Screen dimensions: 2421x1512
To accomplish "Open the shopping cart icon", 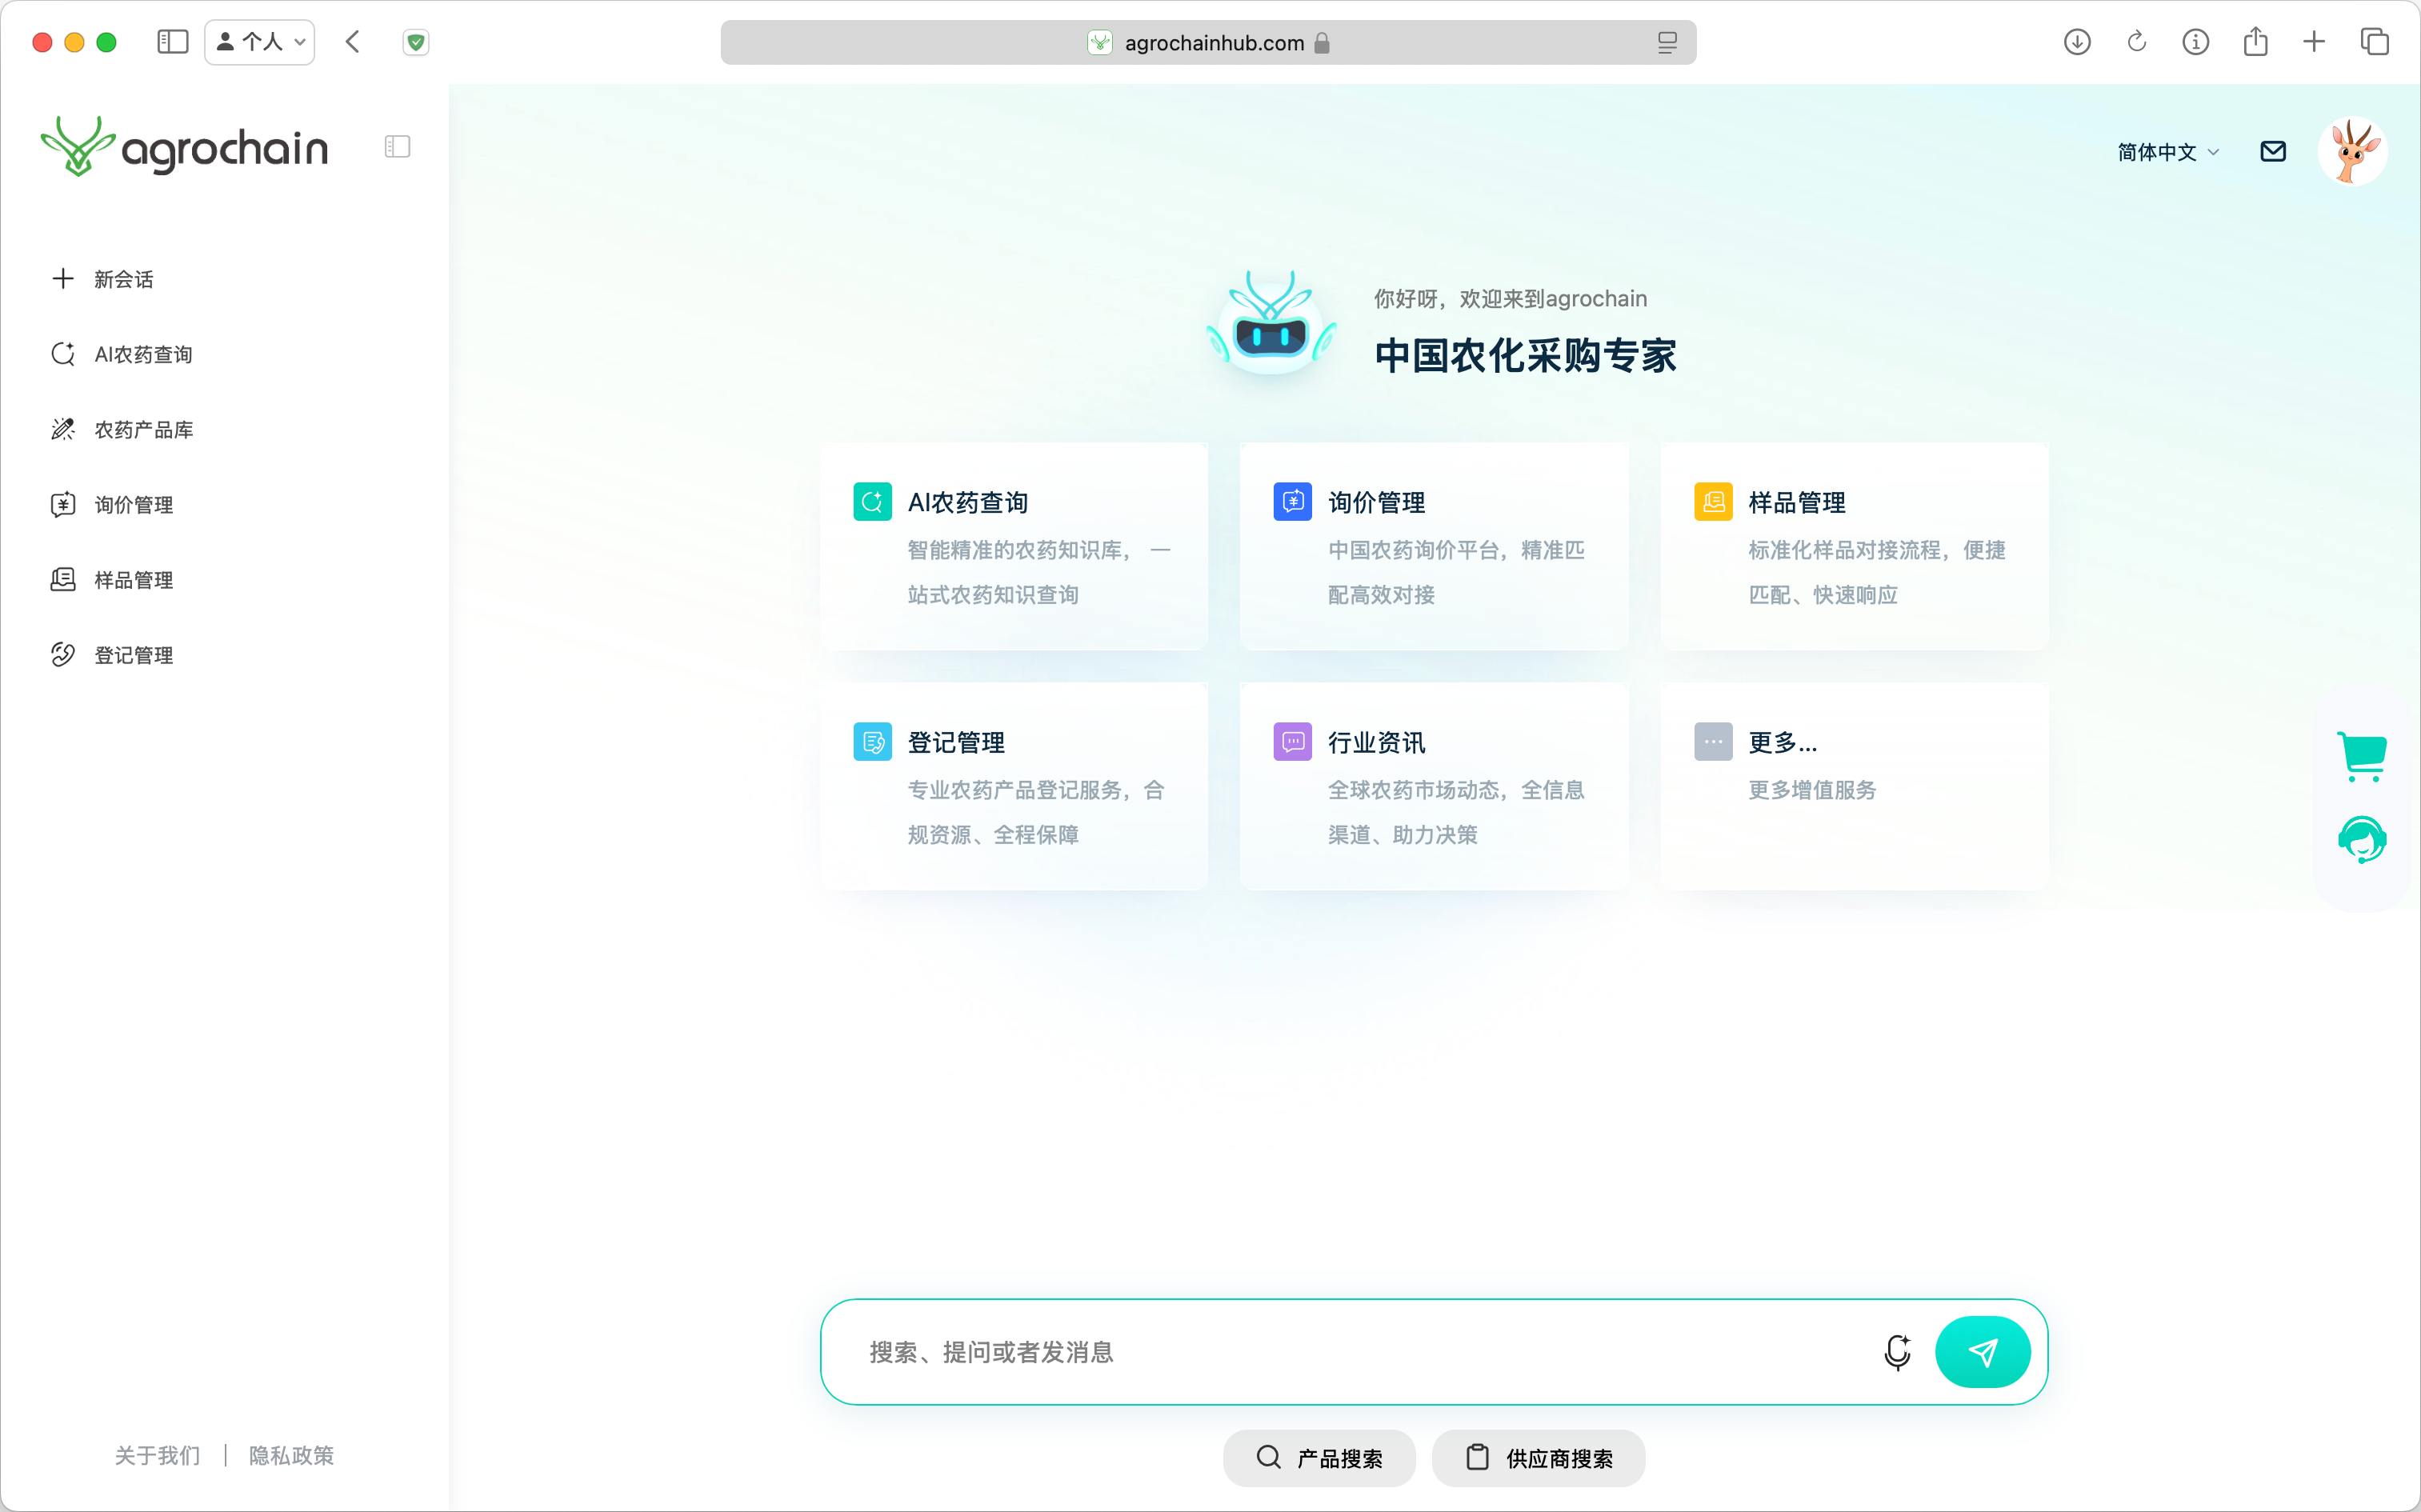I will 2362,756.
